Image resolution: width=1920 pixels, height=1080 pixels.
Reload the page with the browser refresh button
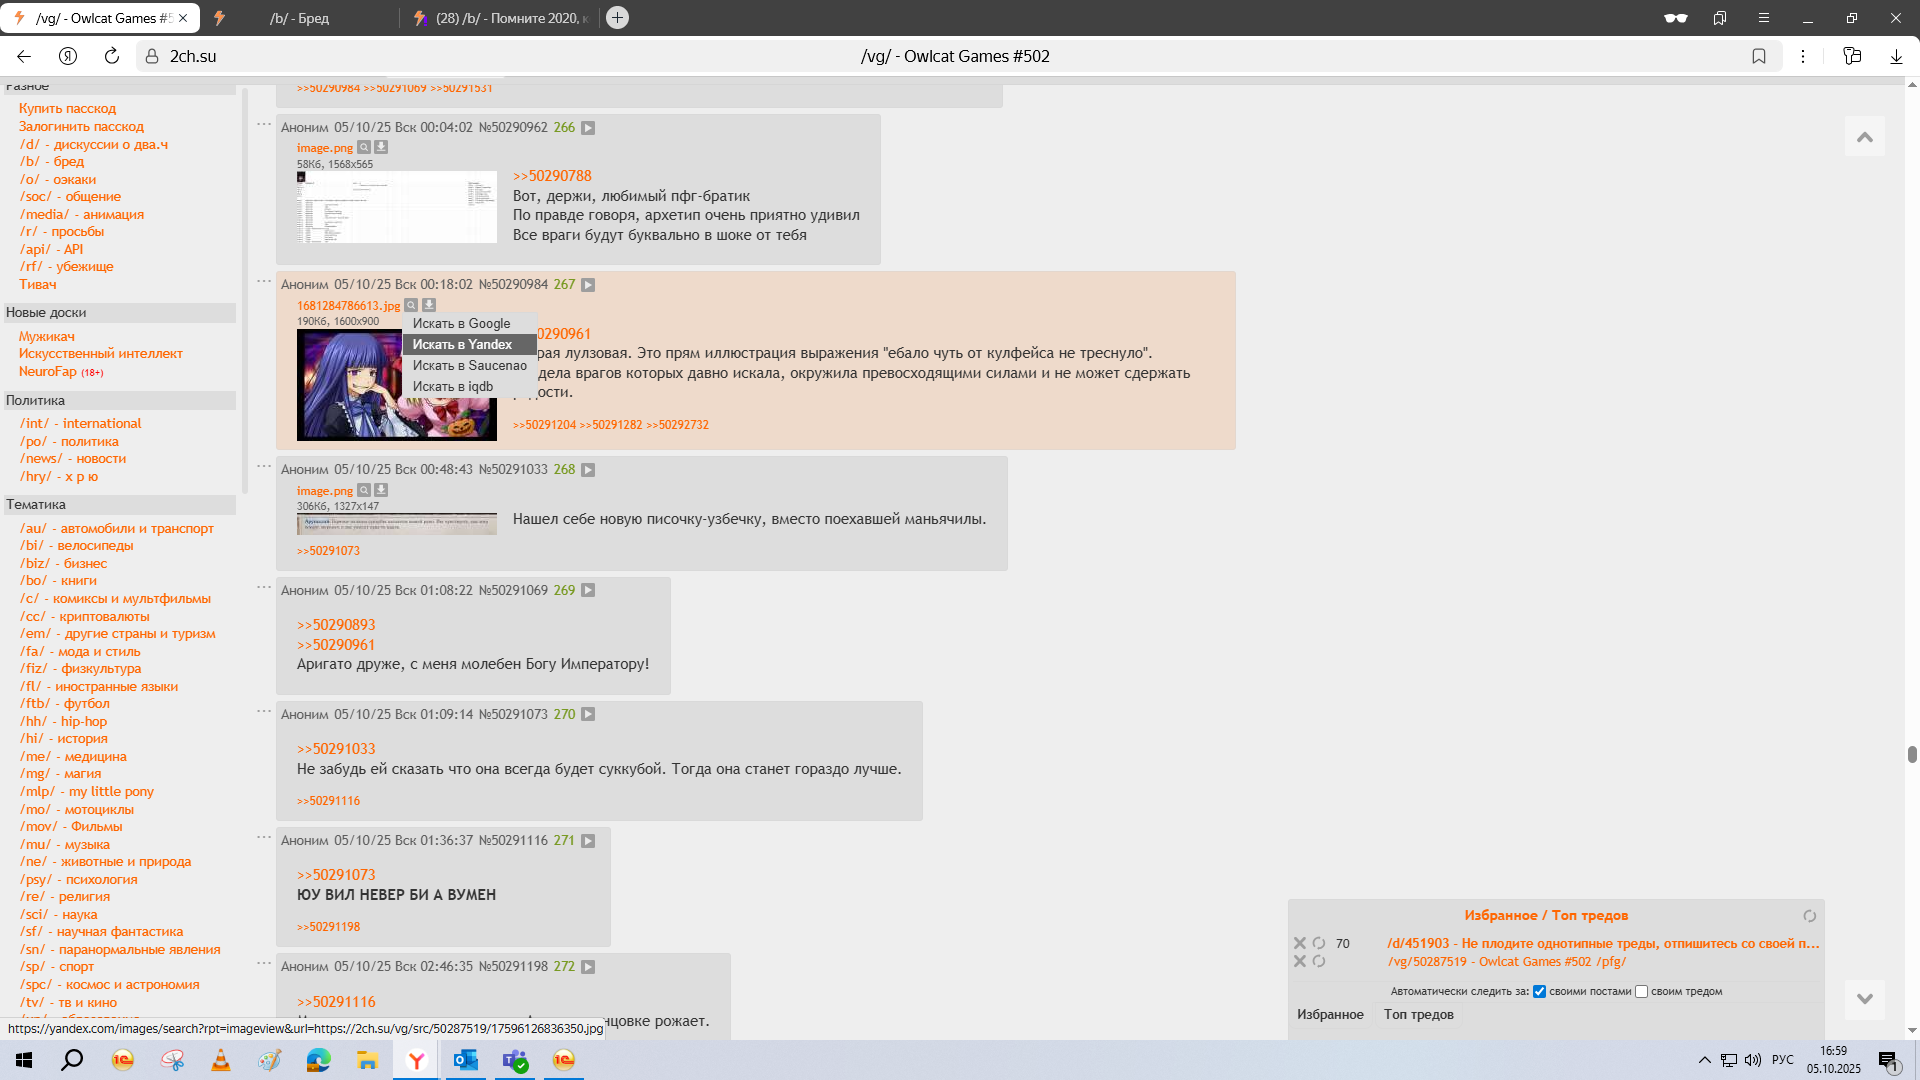[x=112, y=56]
